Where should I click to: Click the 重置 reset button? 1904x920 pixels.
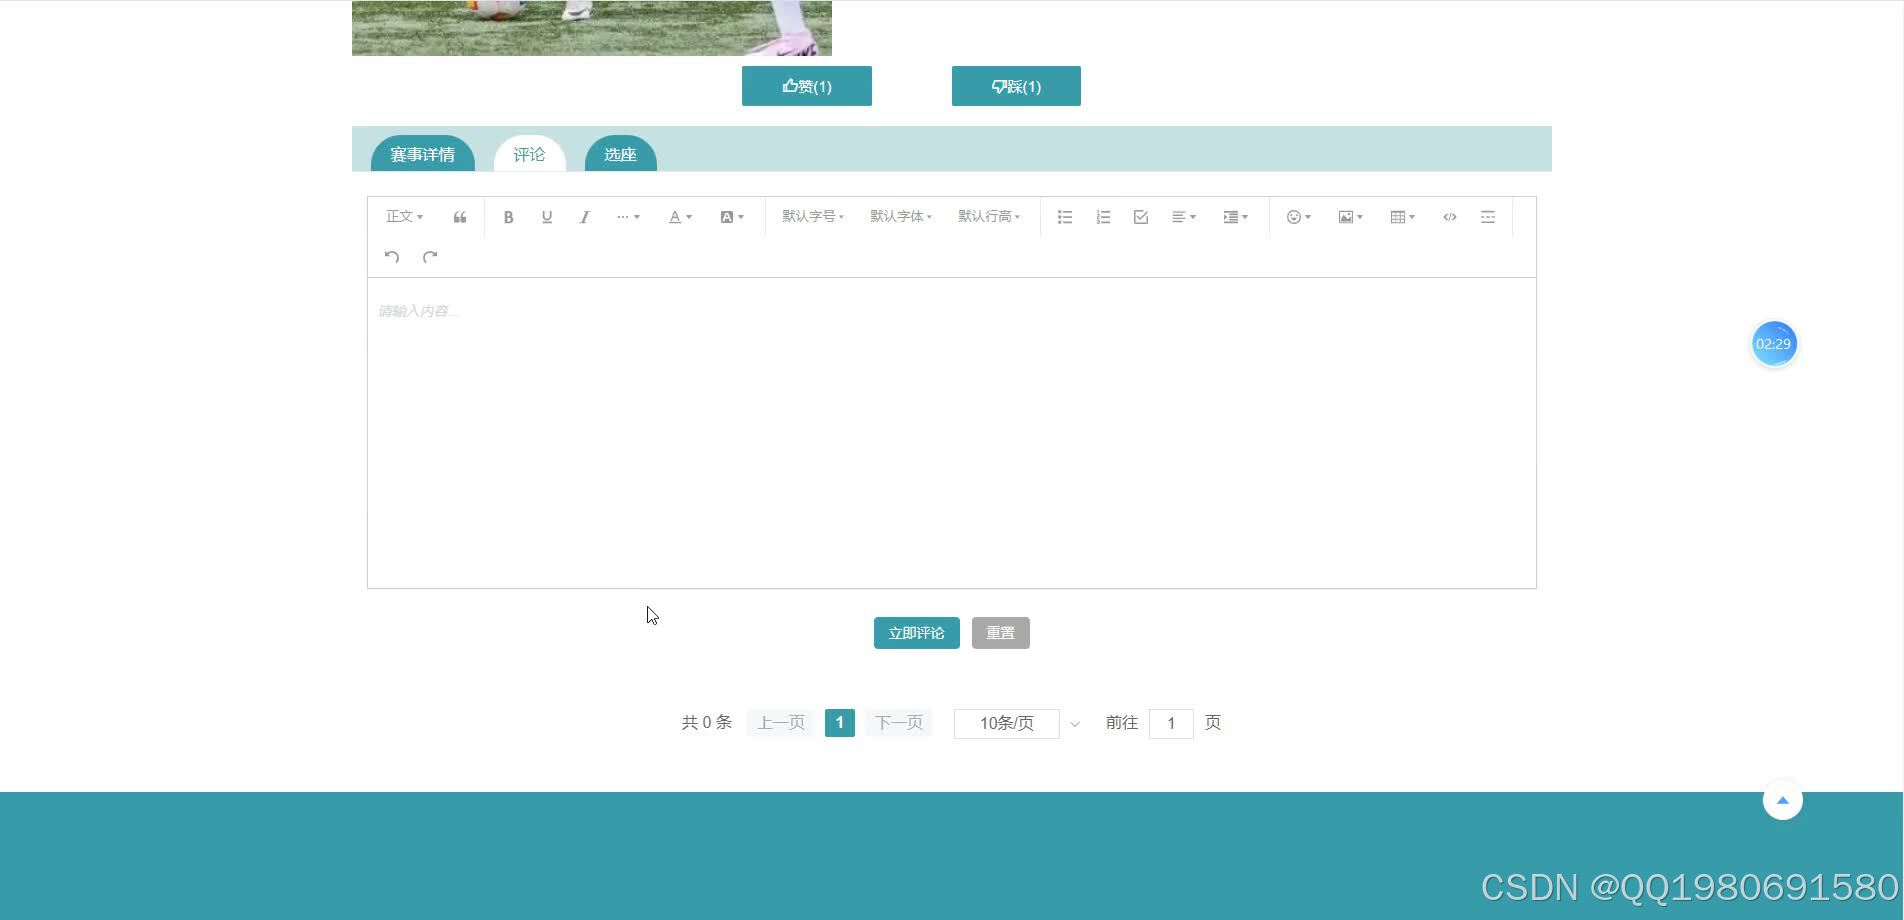[1001, 633]
